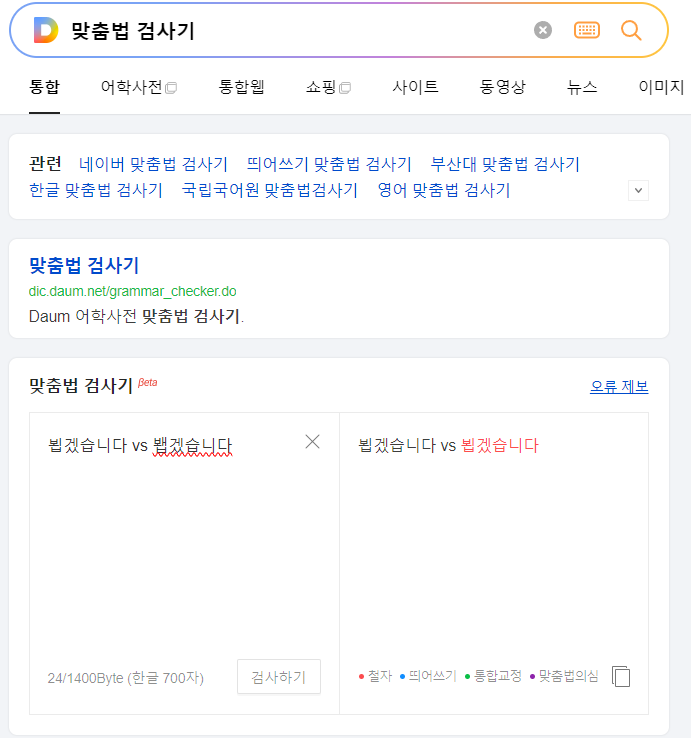Click related search 영어 맞춤법 검사기
The height and width of the screenshot is (738, 691).
point(444,190)
